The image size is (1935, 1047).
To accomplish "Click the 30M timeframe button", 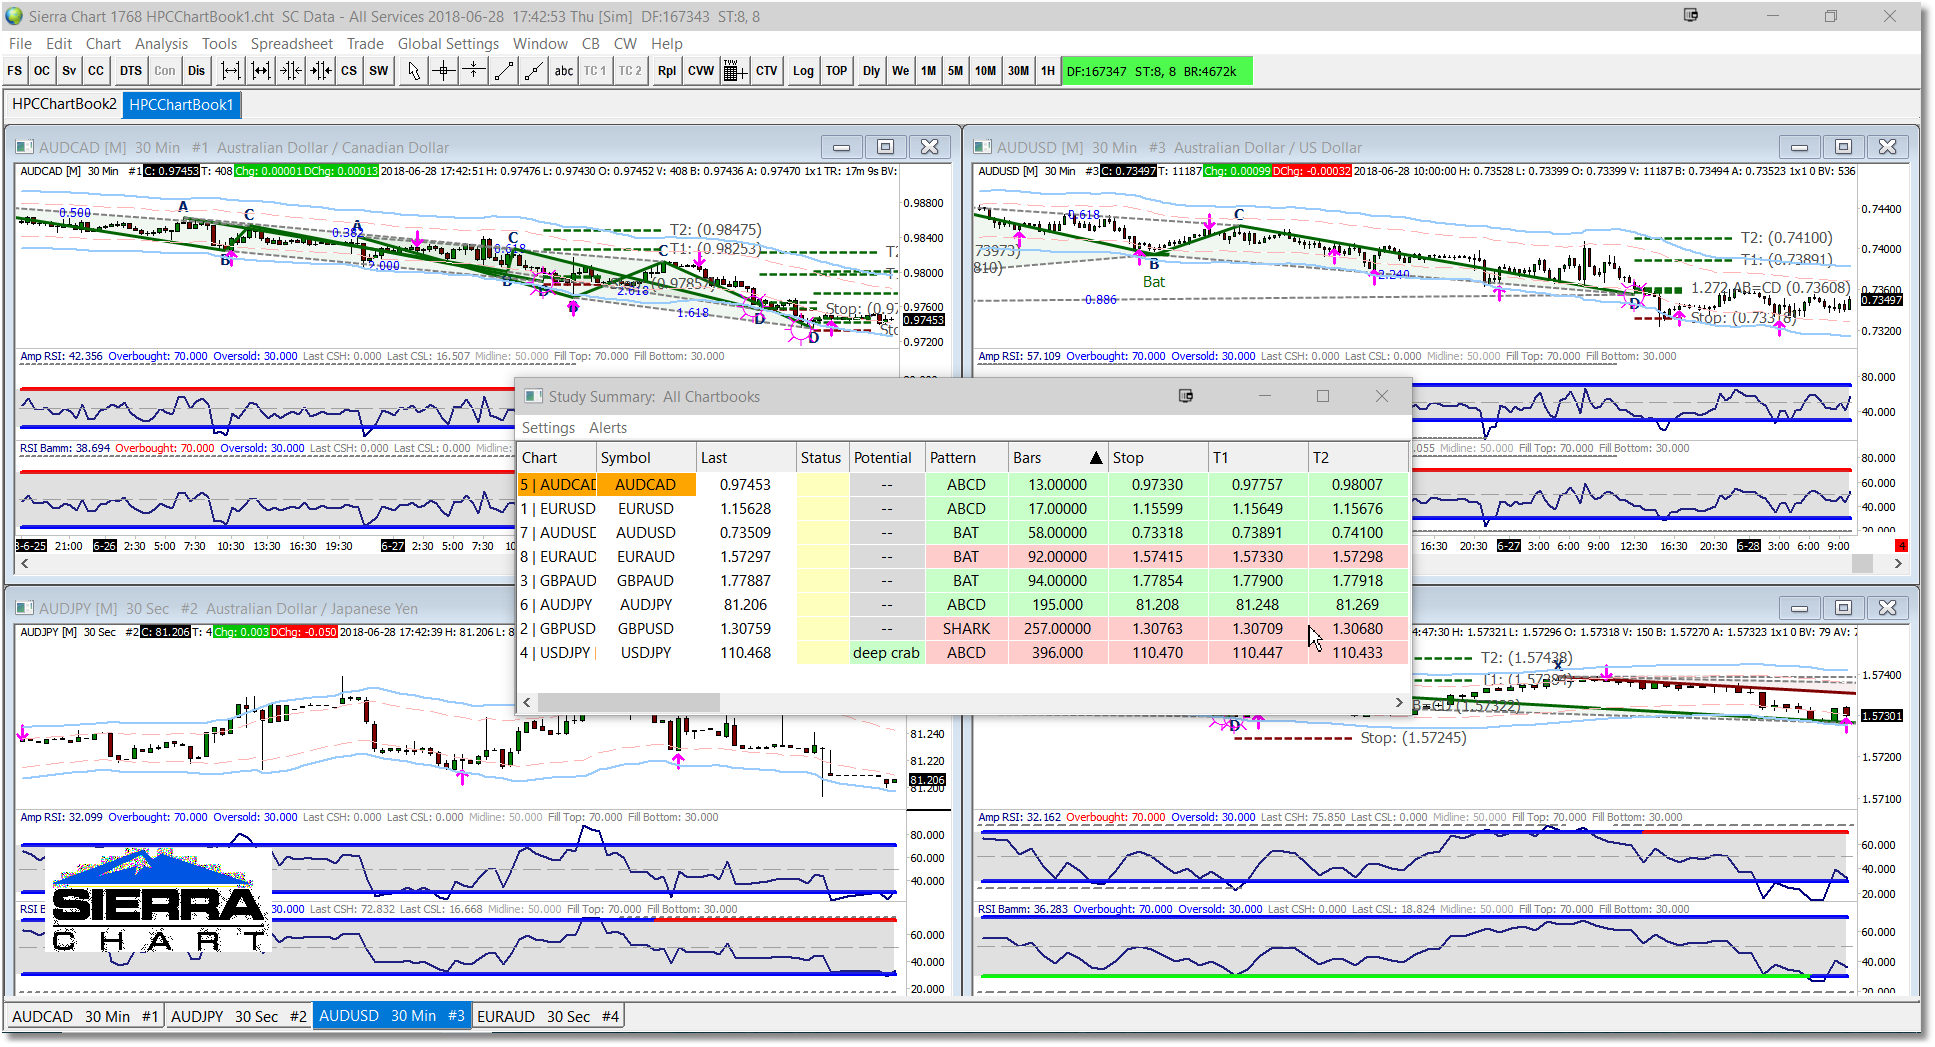I will 1017,70.
